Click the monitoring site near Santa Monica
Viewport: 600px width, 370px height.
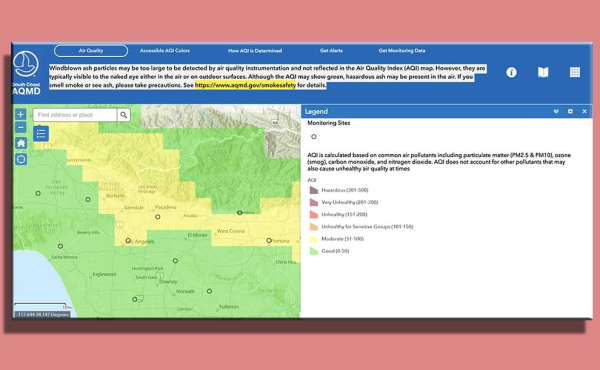pos(60,246)
